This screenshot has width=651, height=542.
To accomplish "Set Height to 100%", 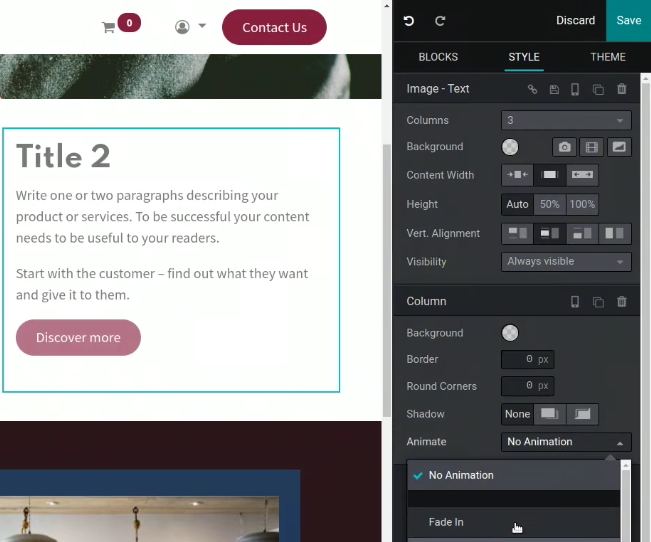I will [x=582, y=204].
